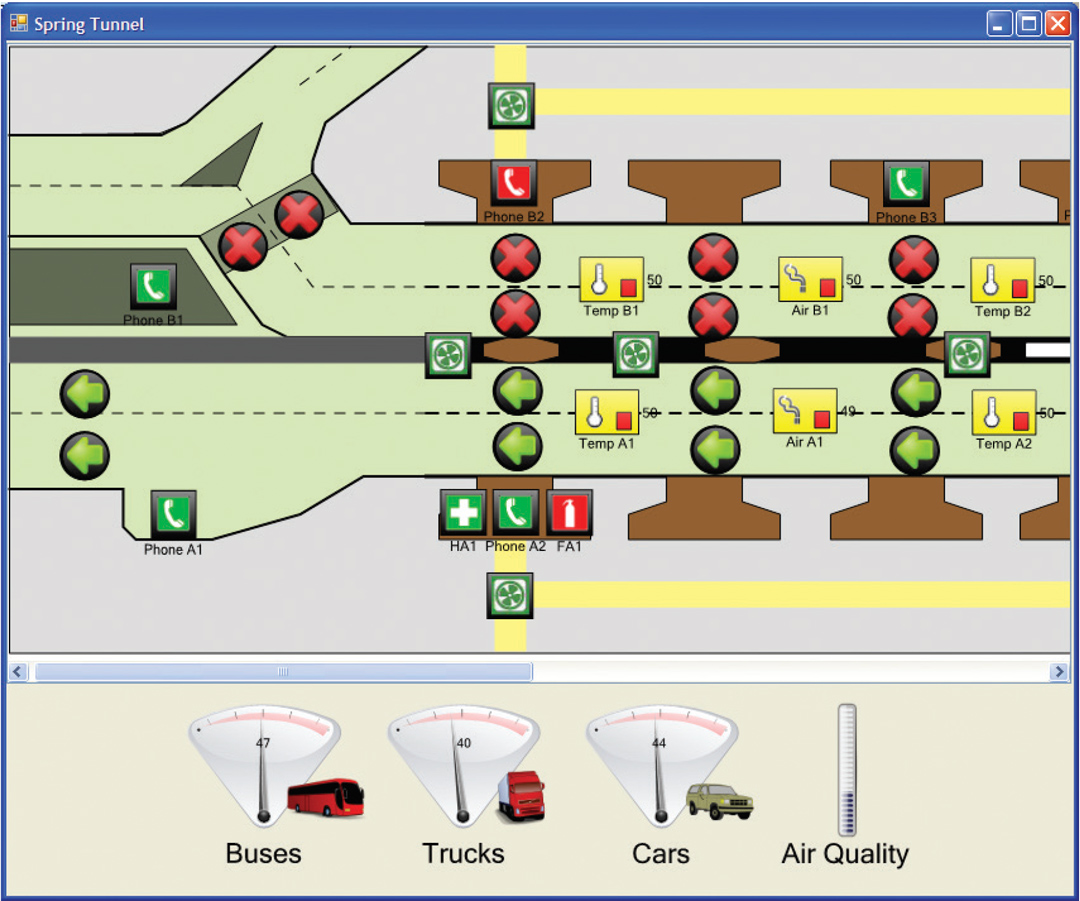Select the Phone A2 phone icon
This screenshot has width=1080, height=901.
click(516, 514)
